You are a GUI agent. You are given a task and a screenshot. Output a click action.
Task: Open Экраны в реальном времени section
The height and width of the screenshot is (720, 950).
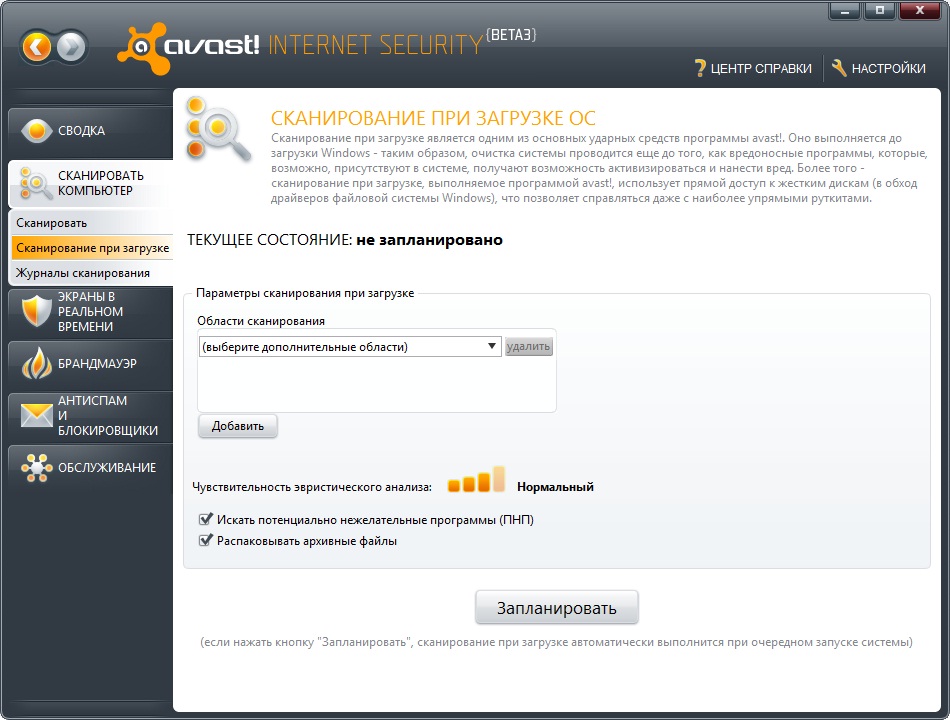[91, 312]
